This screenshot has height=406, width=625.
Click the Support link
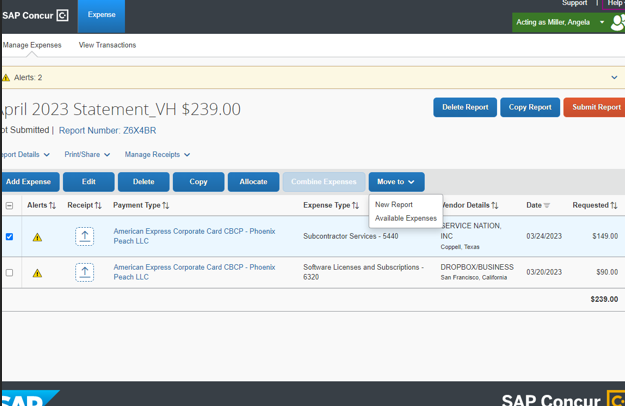(574, 3)
